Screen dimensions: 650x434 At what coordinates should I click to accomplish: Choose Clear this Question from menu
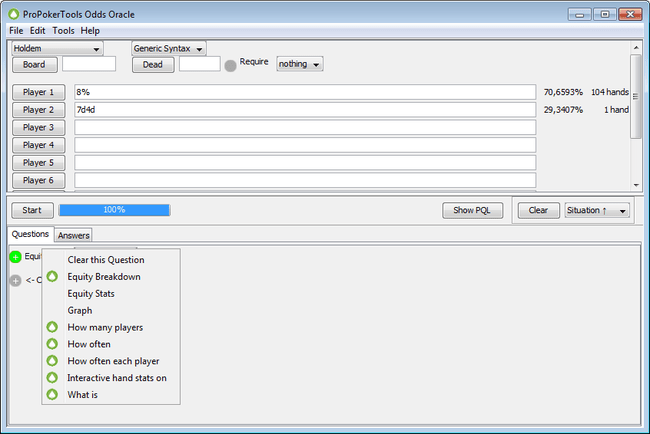click(111, 259)
